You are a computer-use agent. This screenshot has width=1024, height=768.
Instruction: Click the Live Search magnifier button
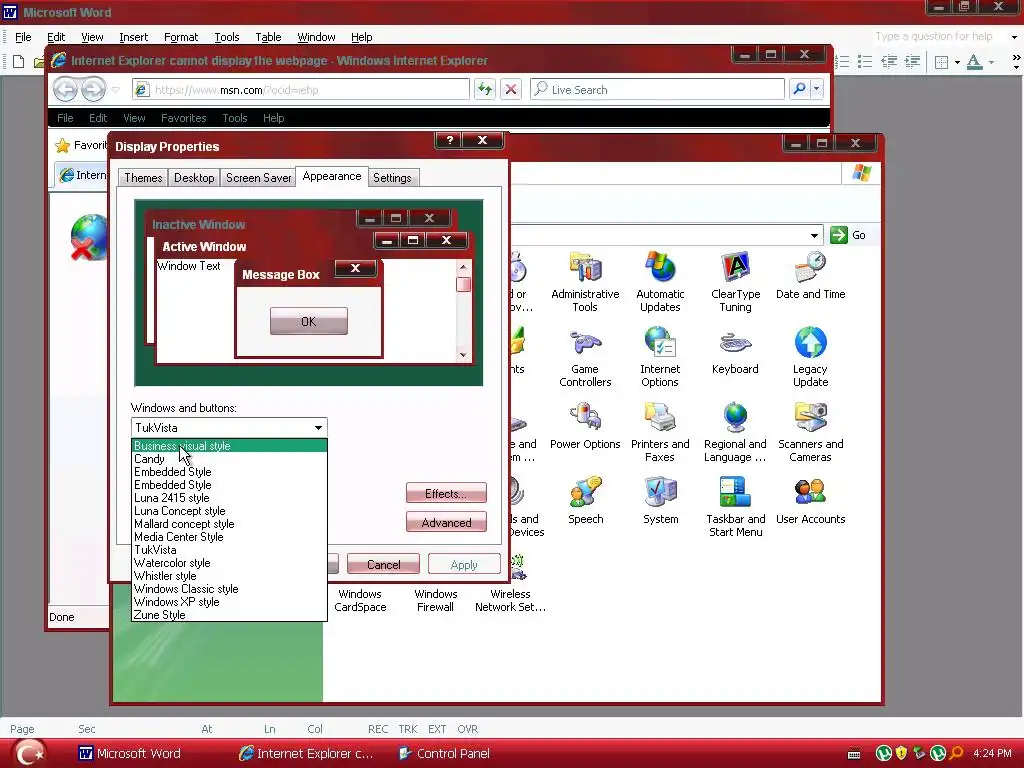coord(799,89)
